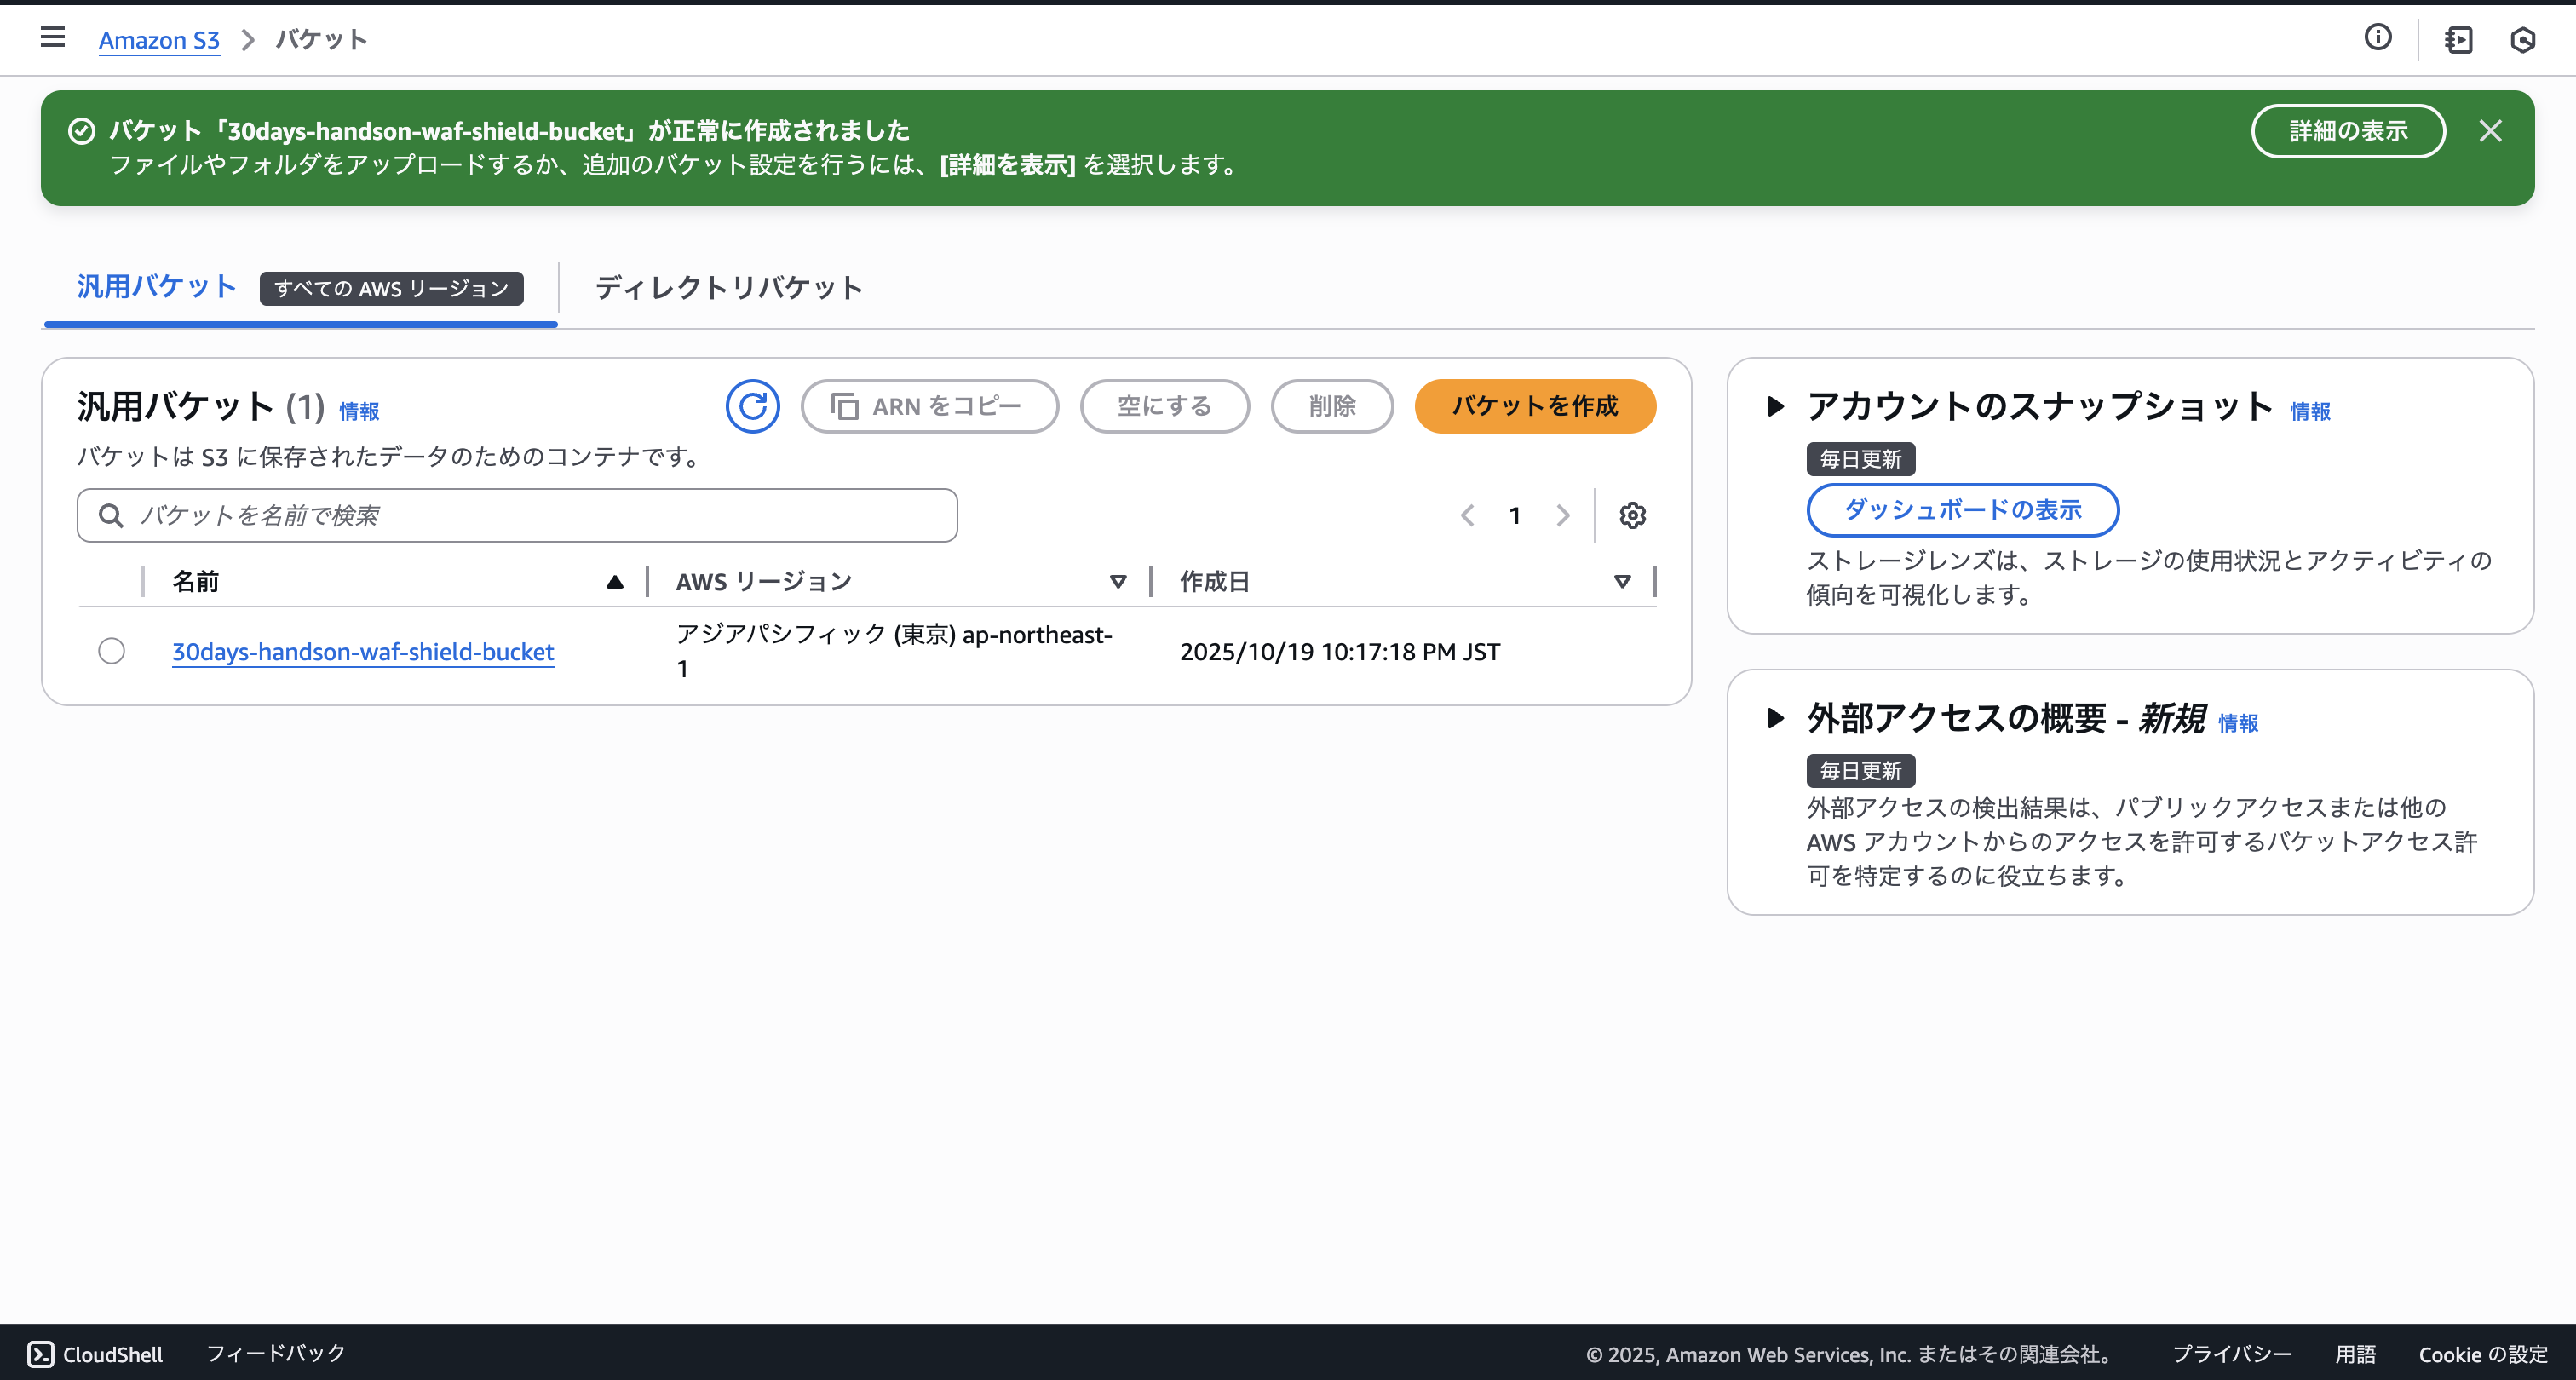Click the AWS region filter triangle
The image size is (2576, 1380).
1118,582
